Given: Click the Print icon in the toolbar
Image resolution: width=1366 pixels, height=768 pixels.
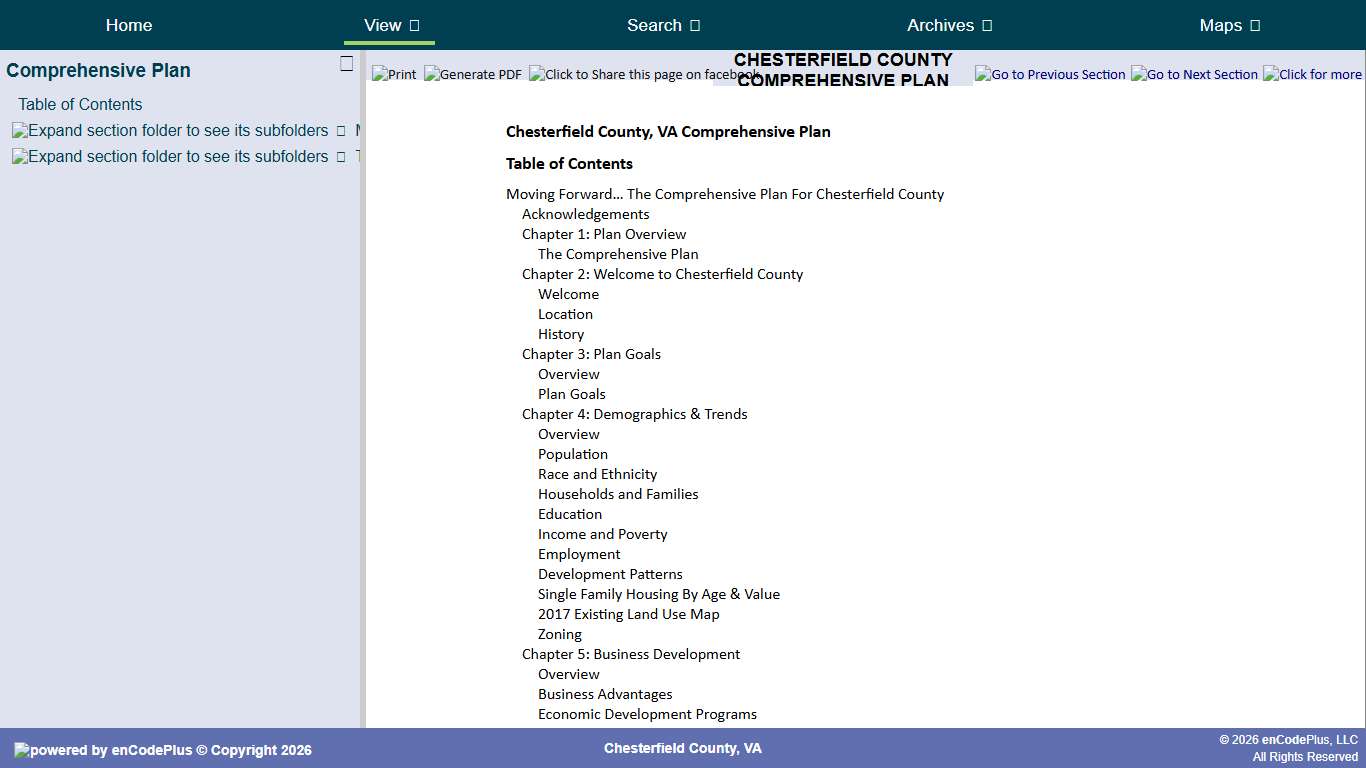Looking at the screenshot, I should [x=394, y=73].
